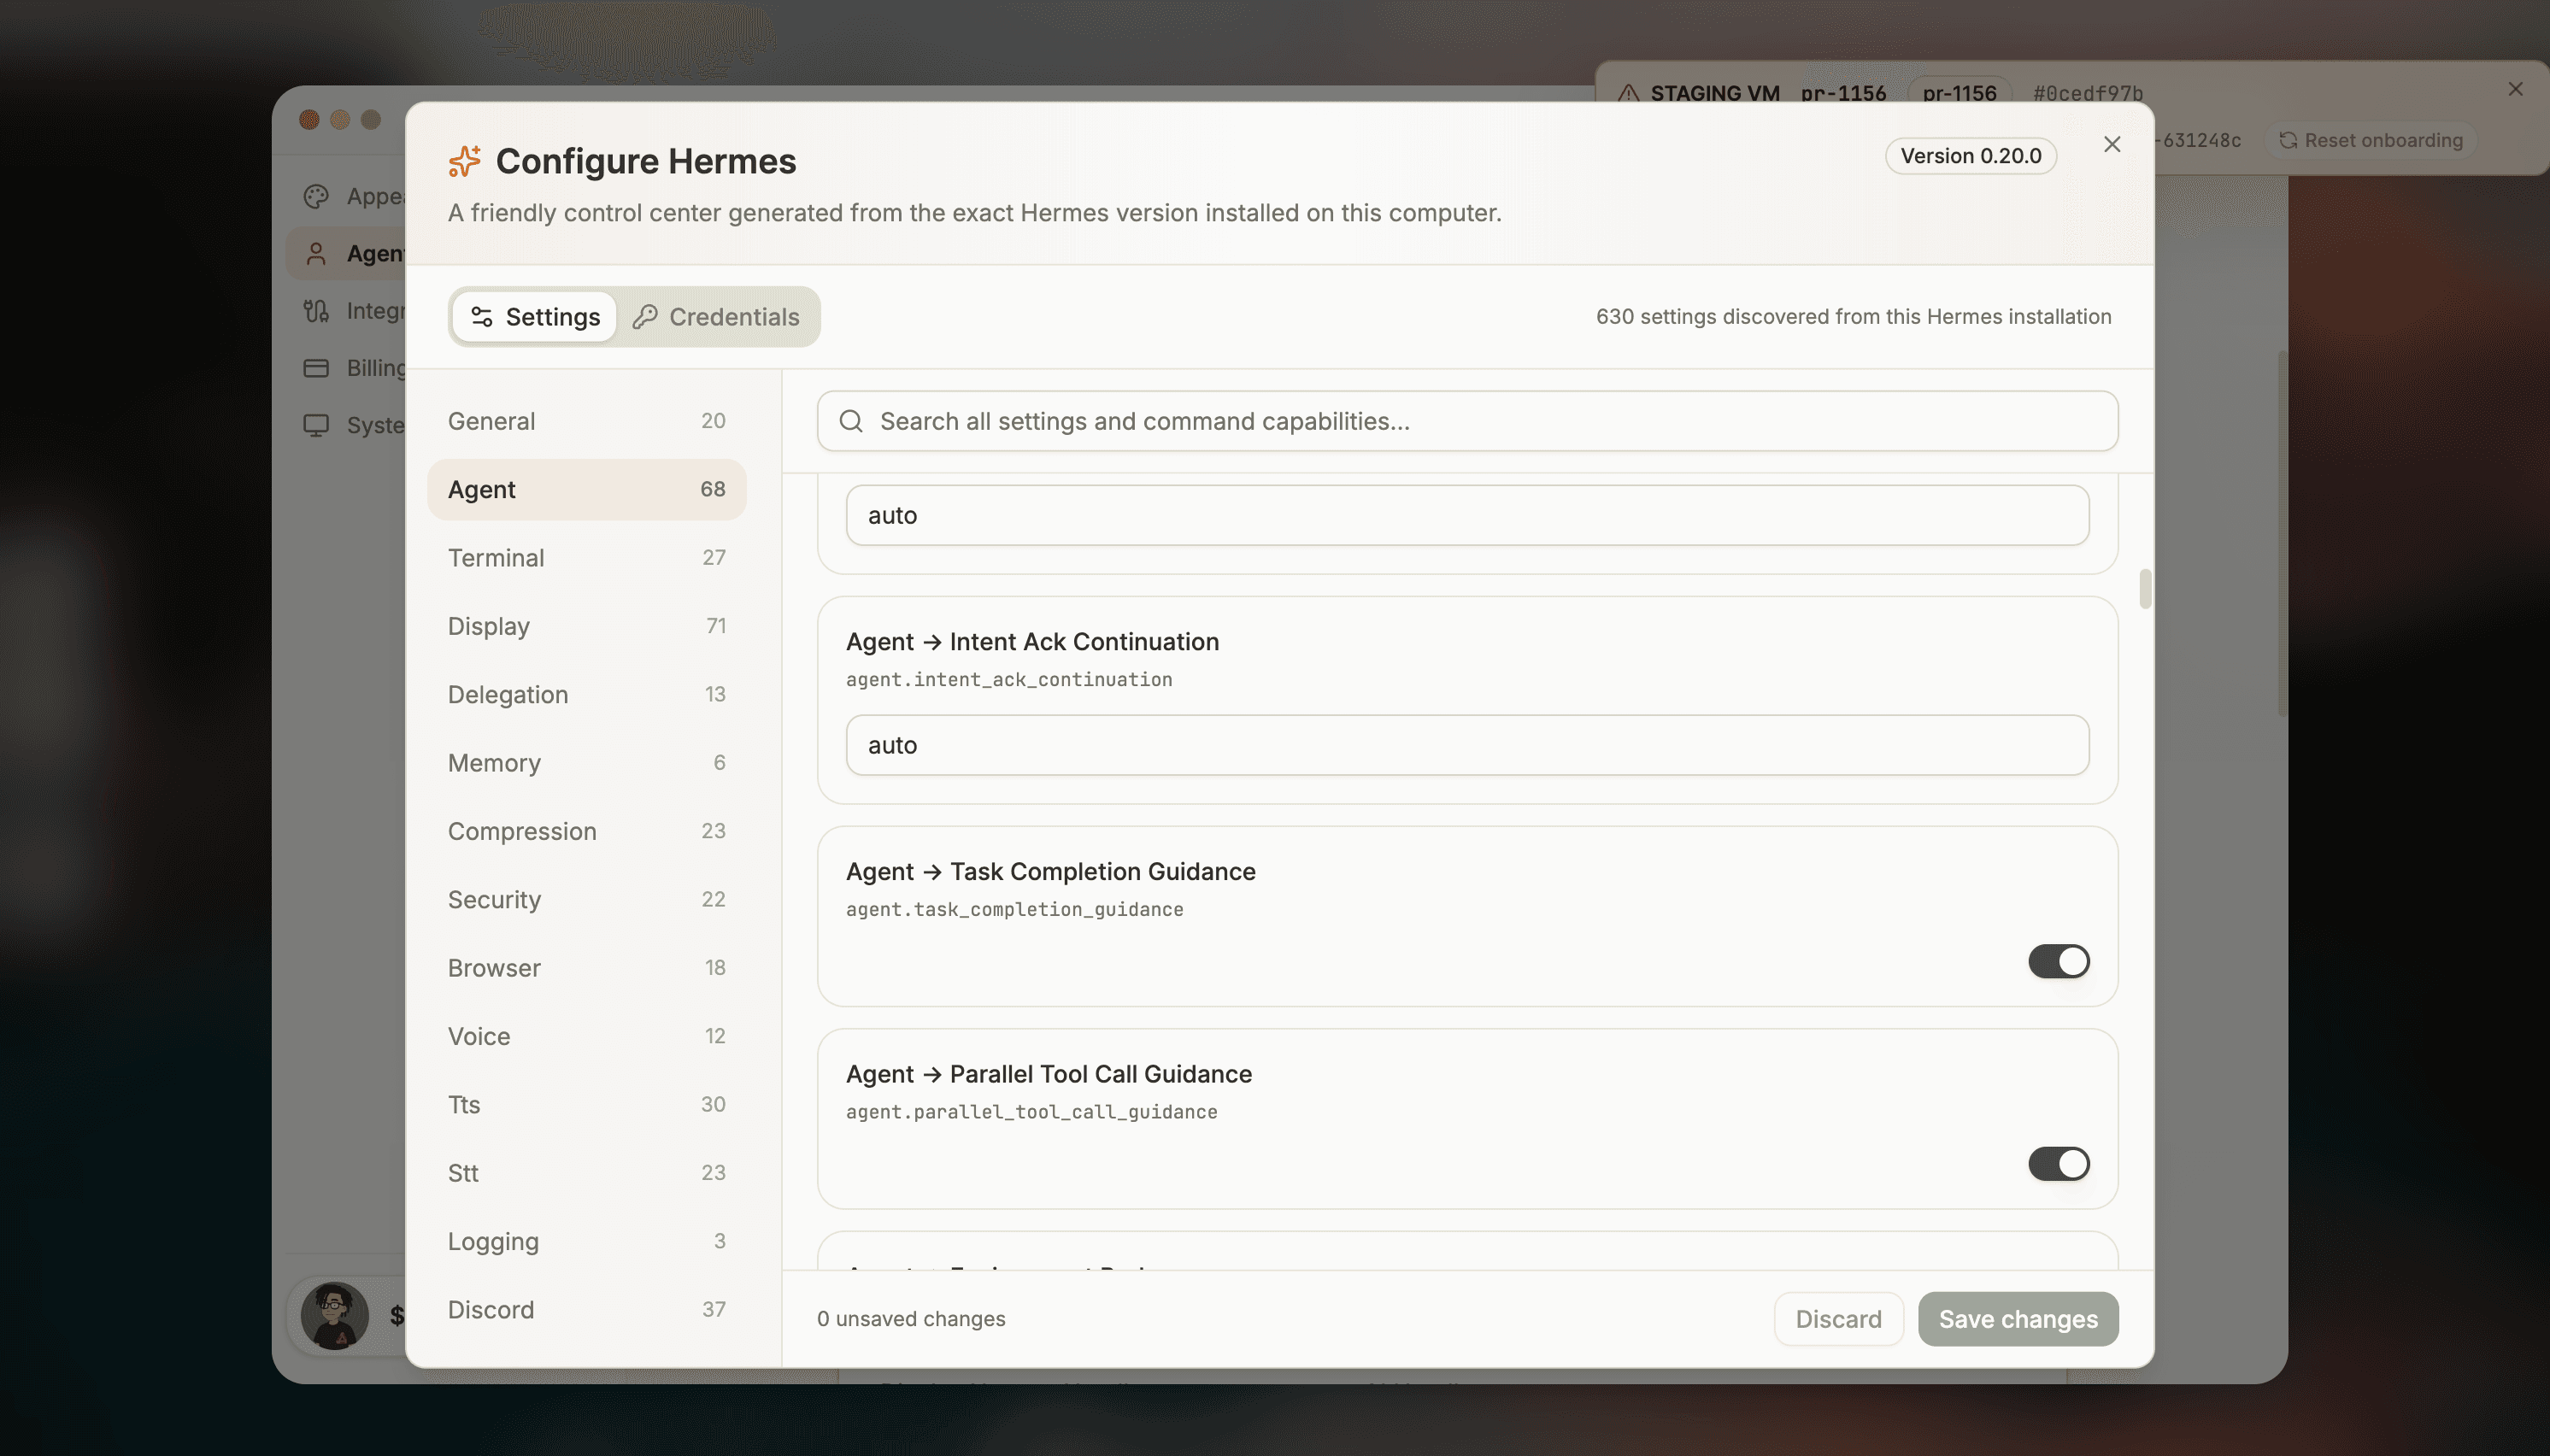Click the agent.intent_ack_continuation key text

point(1009,680)
